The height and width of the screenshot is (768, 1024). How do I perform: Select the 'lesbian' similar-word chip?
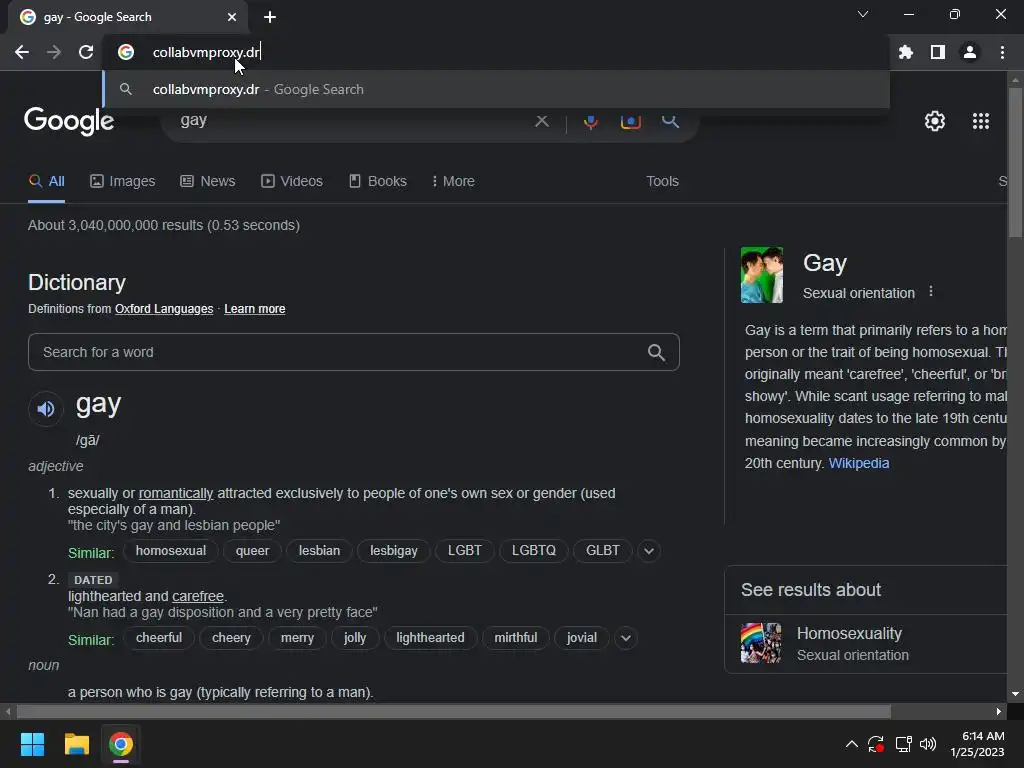click(x=319, y=551)
